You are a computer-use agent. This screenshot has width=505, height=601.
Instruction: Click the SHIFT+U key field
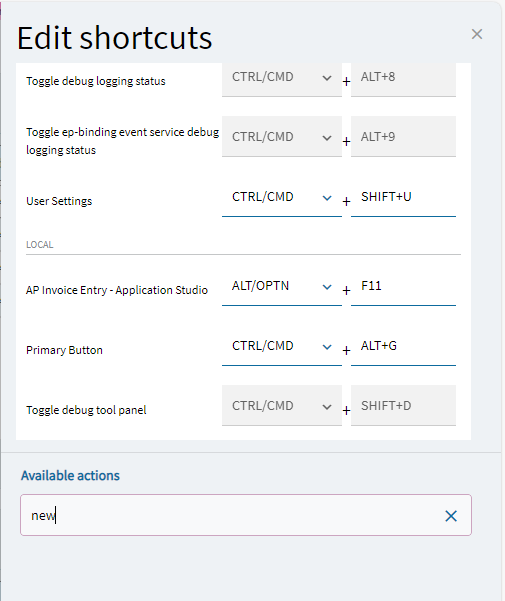403,197
